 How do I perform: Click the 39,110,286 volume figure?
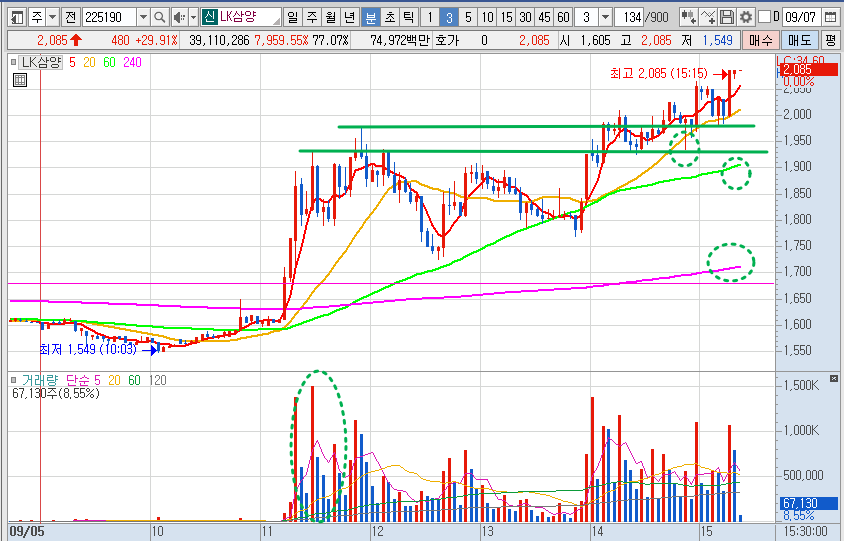[x=220, y=40]
